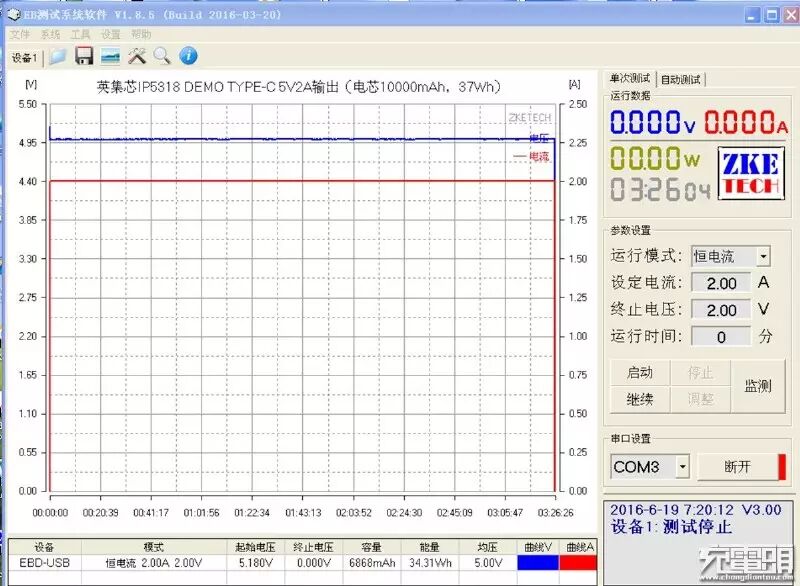The width and height of the screenshot is (800, 586).
Task: Click the 恒电流 2.00A 2.00V mode cell
Action: click(154, 563)
